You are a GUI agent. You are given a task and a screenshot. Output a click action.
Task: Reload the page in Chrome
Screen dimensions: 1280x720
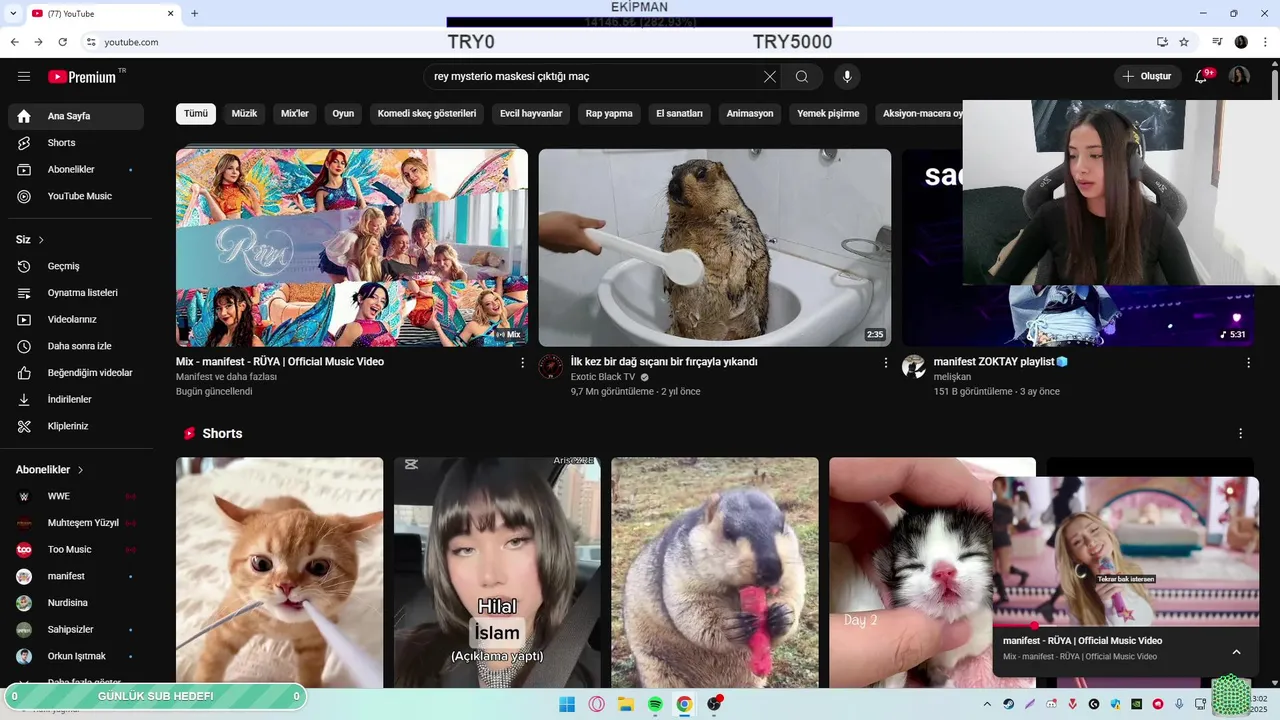[x=63, y=42]
